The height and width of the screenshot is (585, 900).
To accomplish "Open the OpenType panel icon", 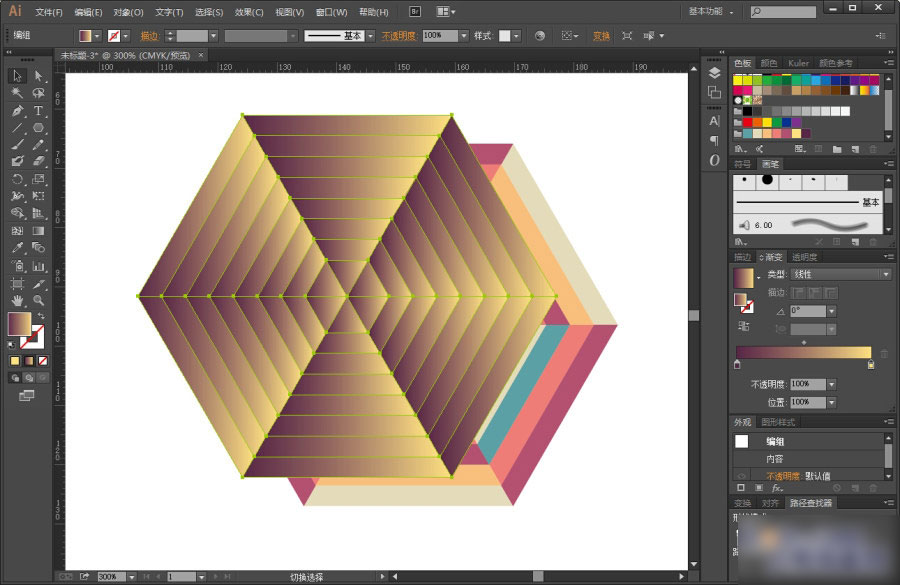I will 714,160.
